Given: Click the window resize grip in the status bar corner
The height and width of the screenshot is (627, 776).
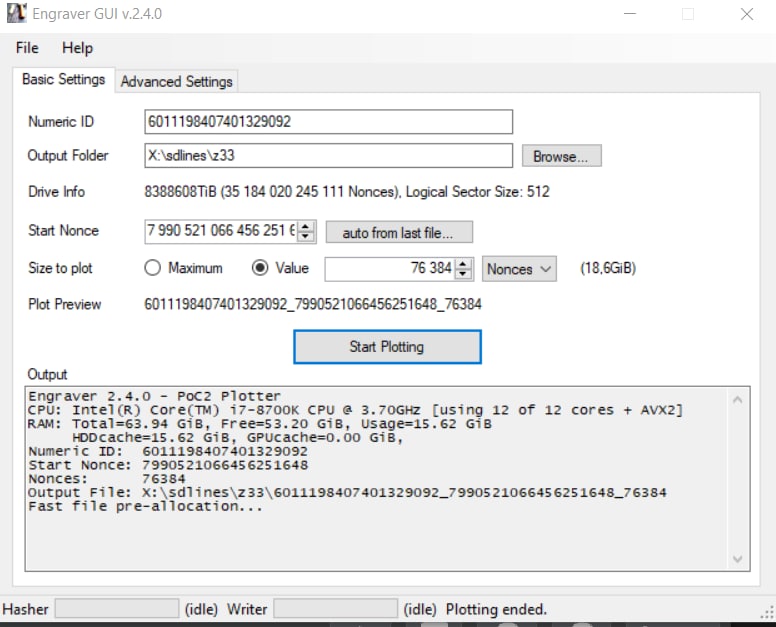Looking at the screenshot, I should pyautogui.click(x=768, y=612).
